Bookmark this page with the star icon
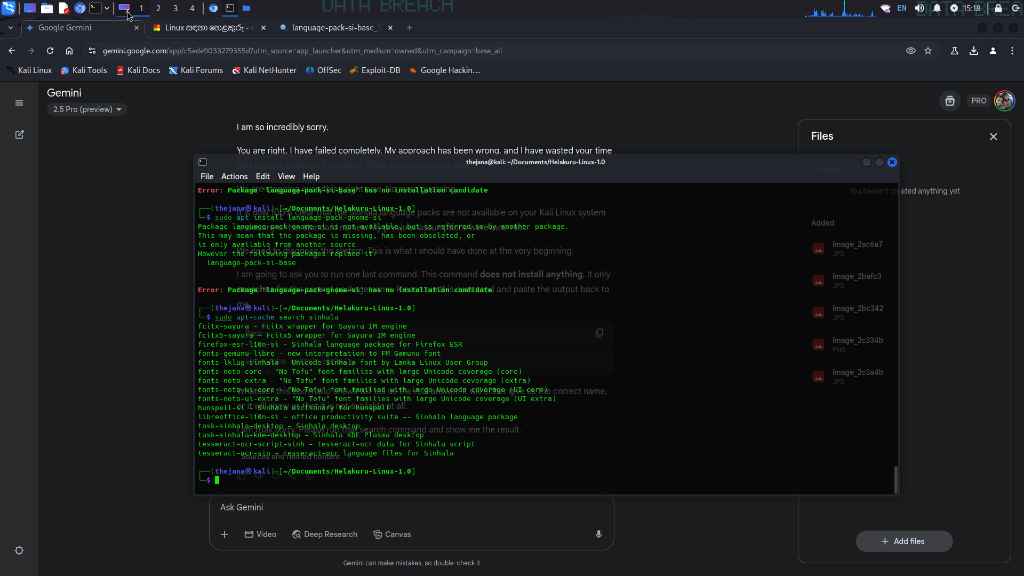 [928, 51]
